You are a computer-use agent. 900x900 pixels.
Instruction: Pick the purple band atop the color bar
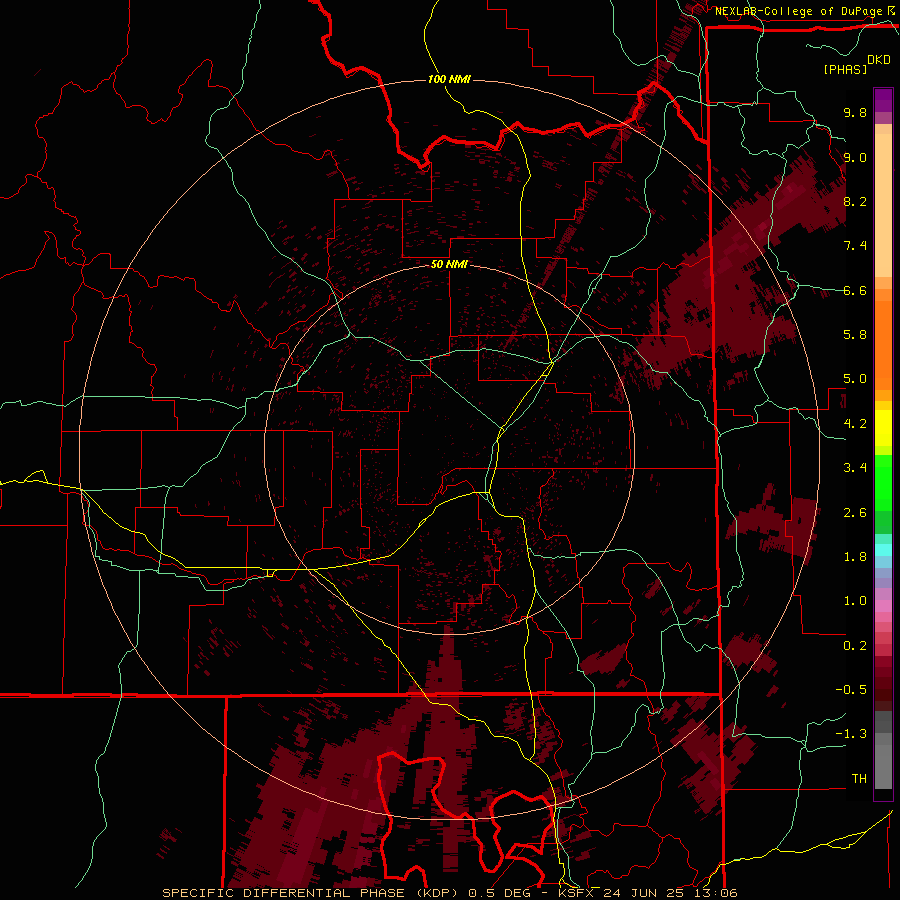coord(883,100)
